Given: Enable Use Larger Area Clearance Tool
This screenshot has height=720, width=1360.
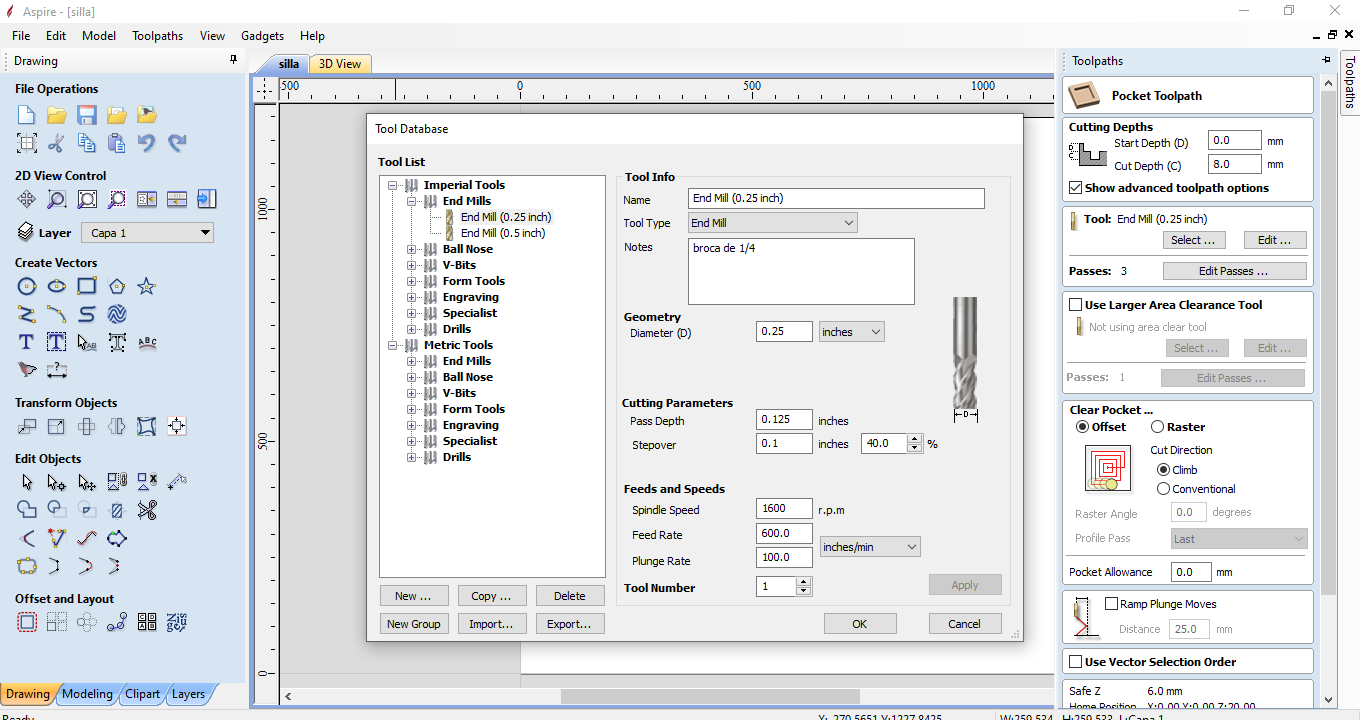Looking at the screenshot, I should [x=1075, y=305].
